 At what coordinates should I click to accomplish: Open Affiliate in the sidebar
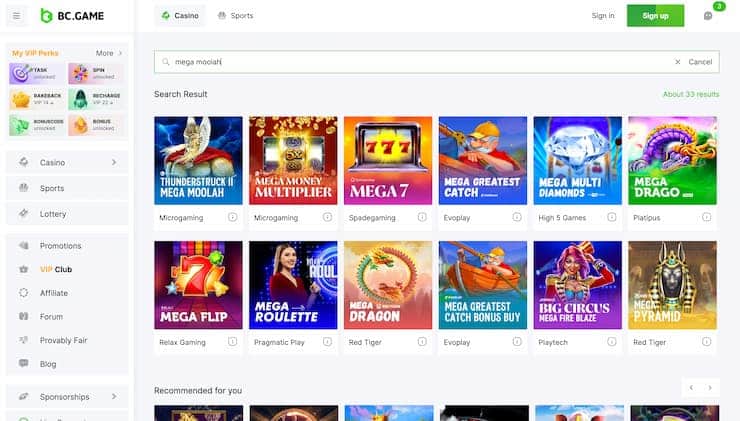point(67,293)
